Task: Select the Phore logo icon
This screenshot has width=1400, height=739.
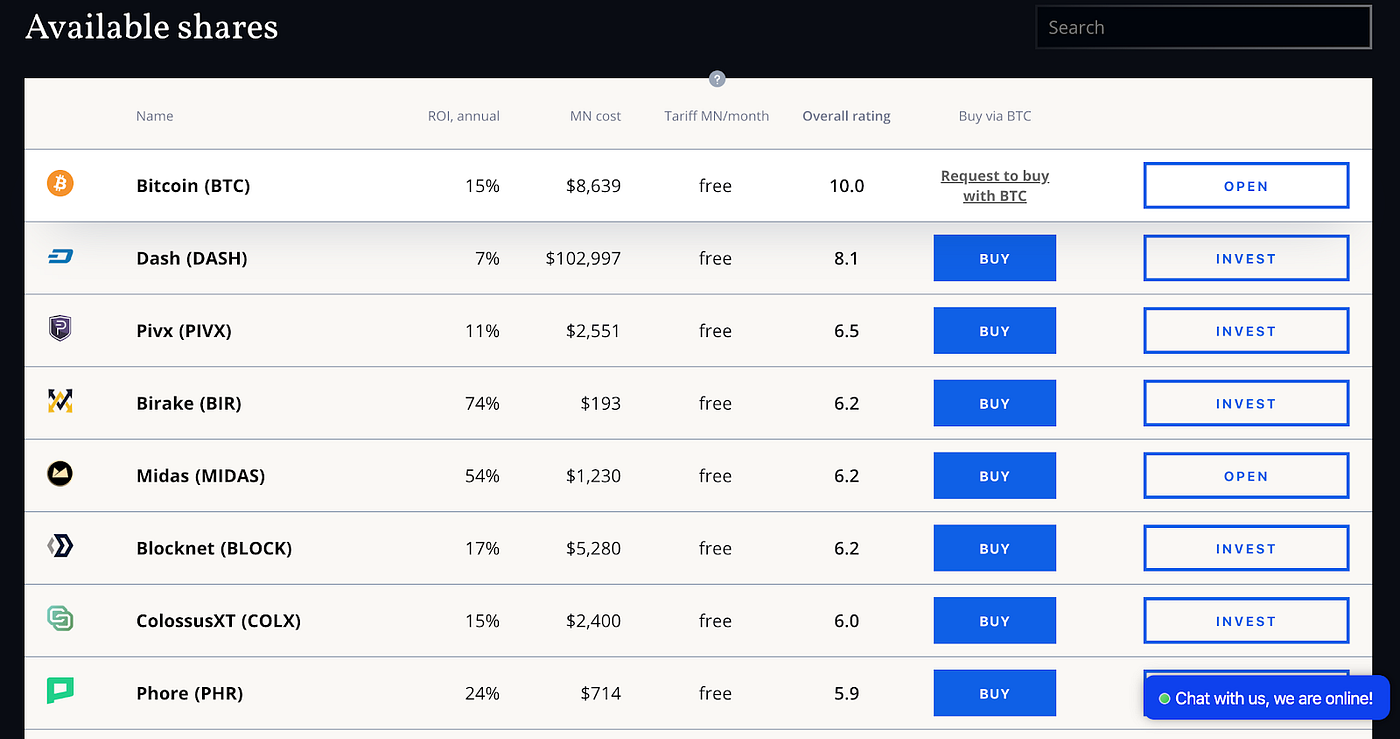Action: [x=59, y=692]
